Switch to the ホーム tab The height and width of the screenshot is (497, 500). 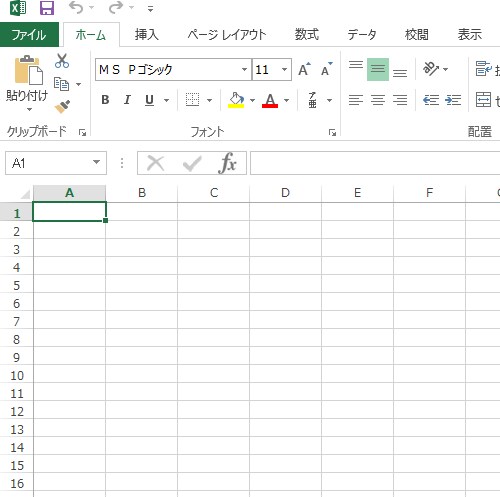91,35
